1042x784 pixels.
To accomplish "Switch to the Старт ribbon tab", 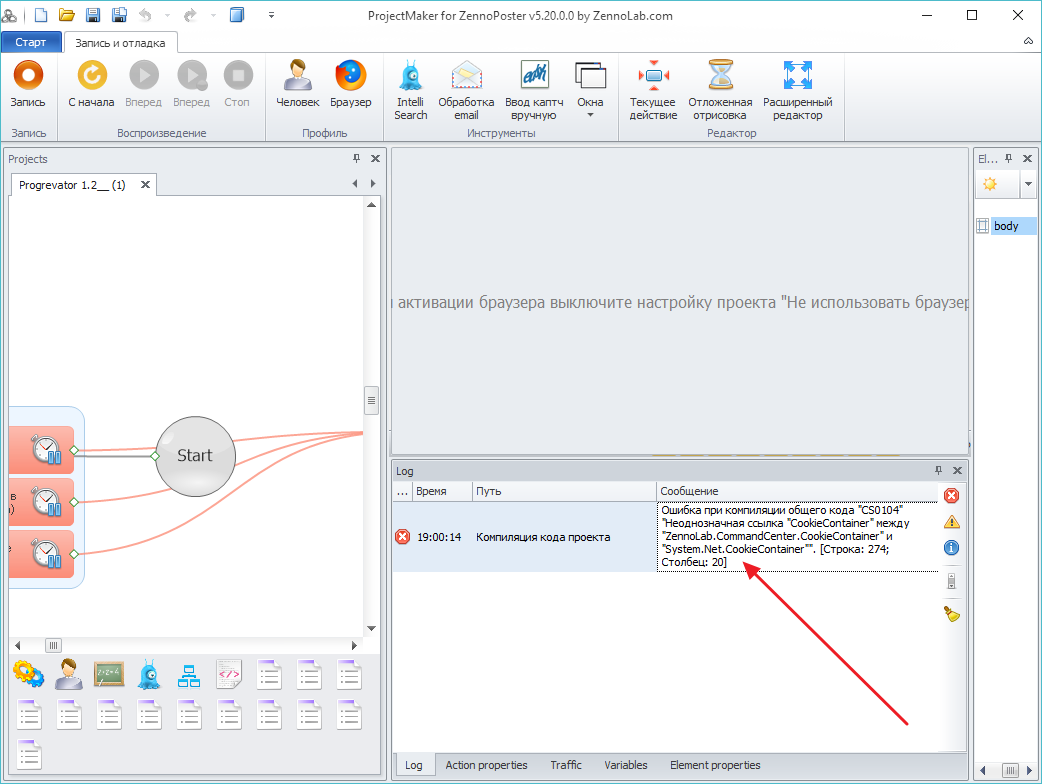I will [x=30, y=42].
